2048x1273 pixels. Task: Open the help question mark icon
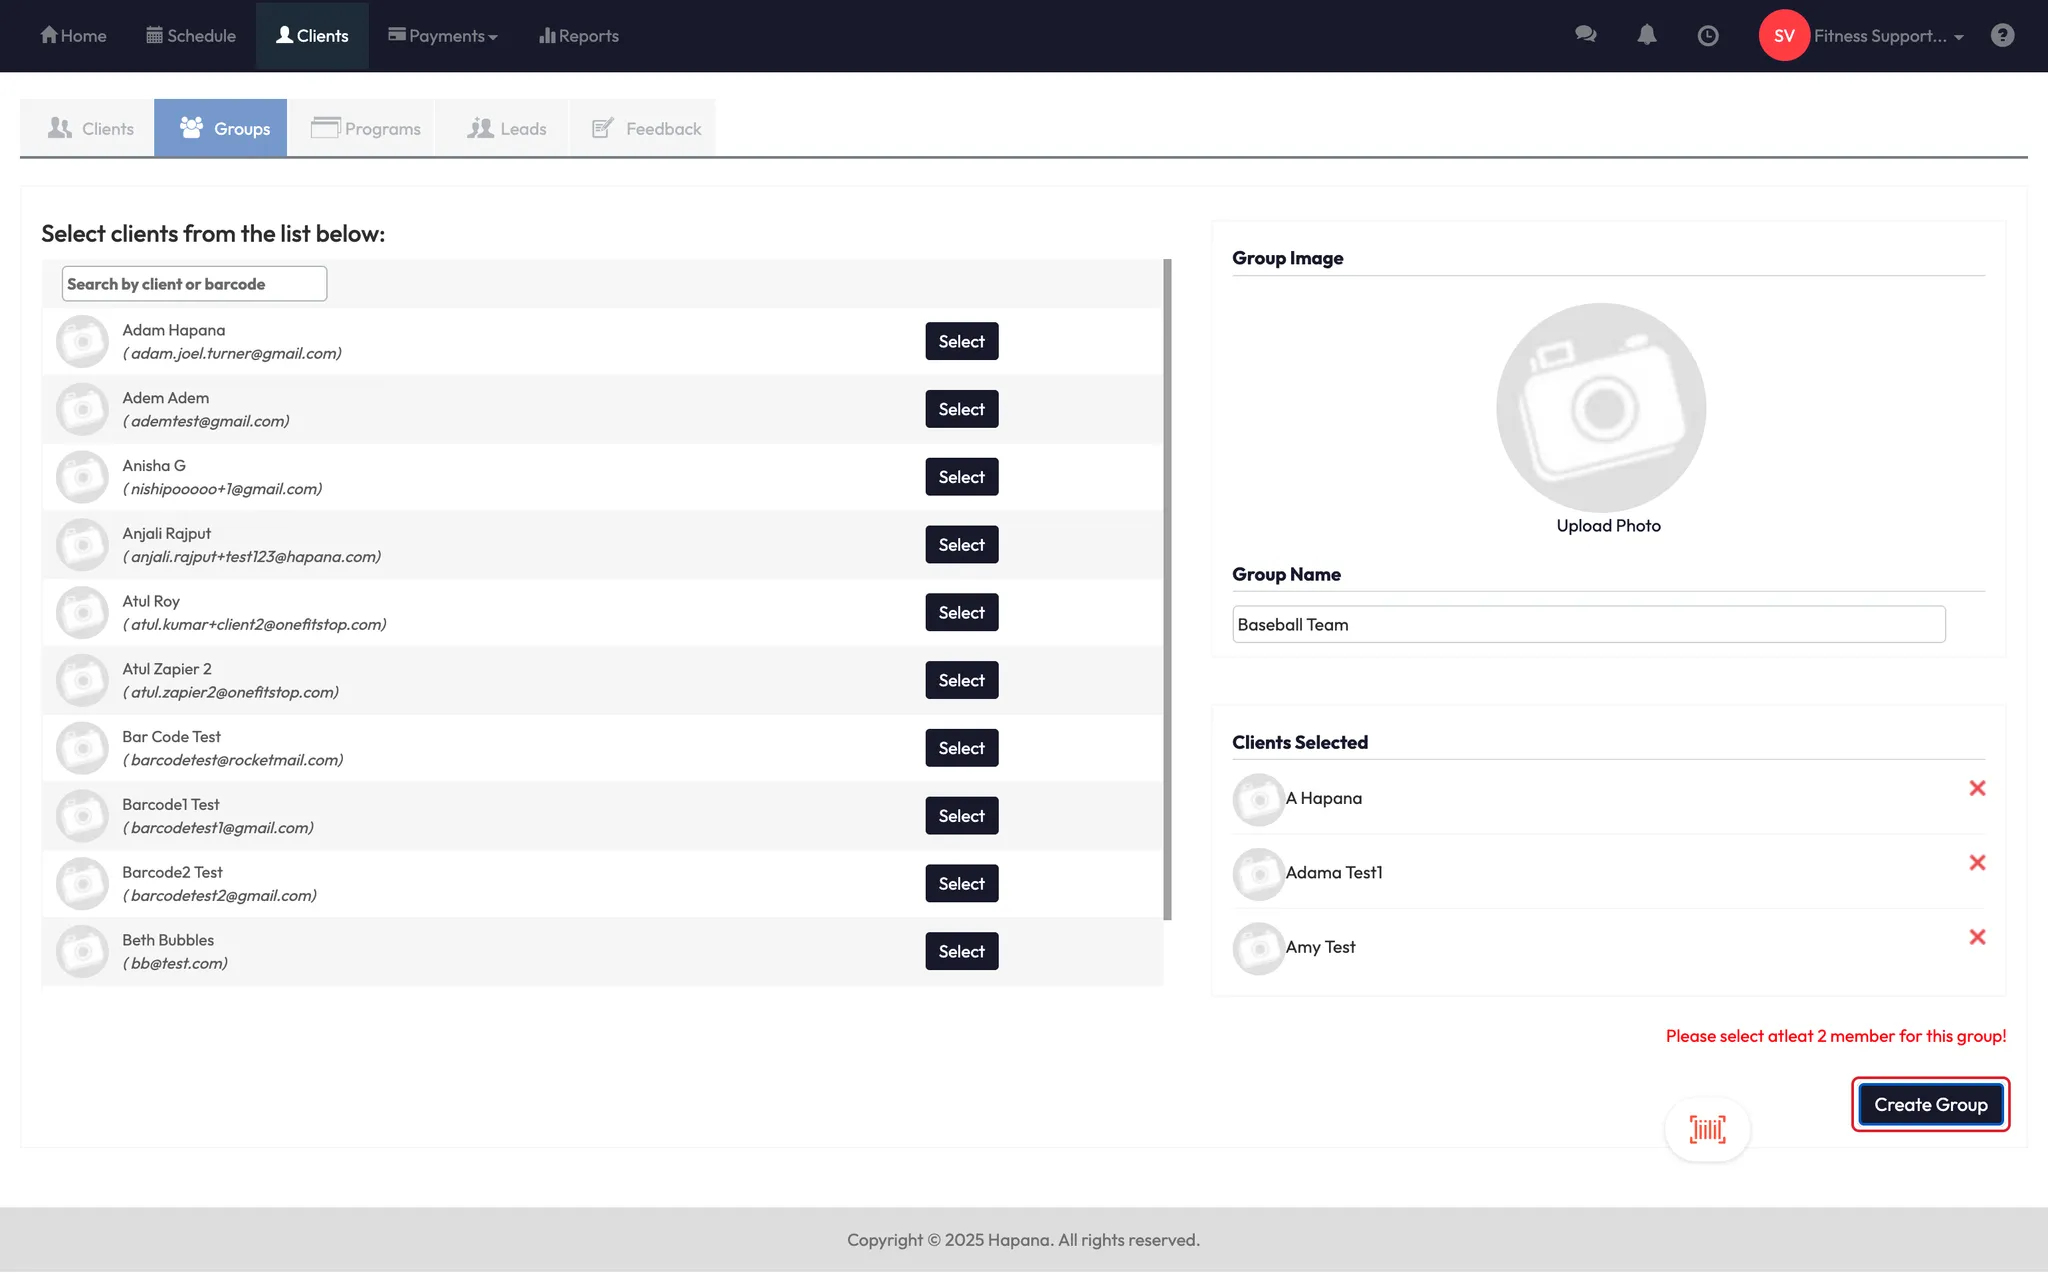coord(2002,36)
